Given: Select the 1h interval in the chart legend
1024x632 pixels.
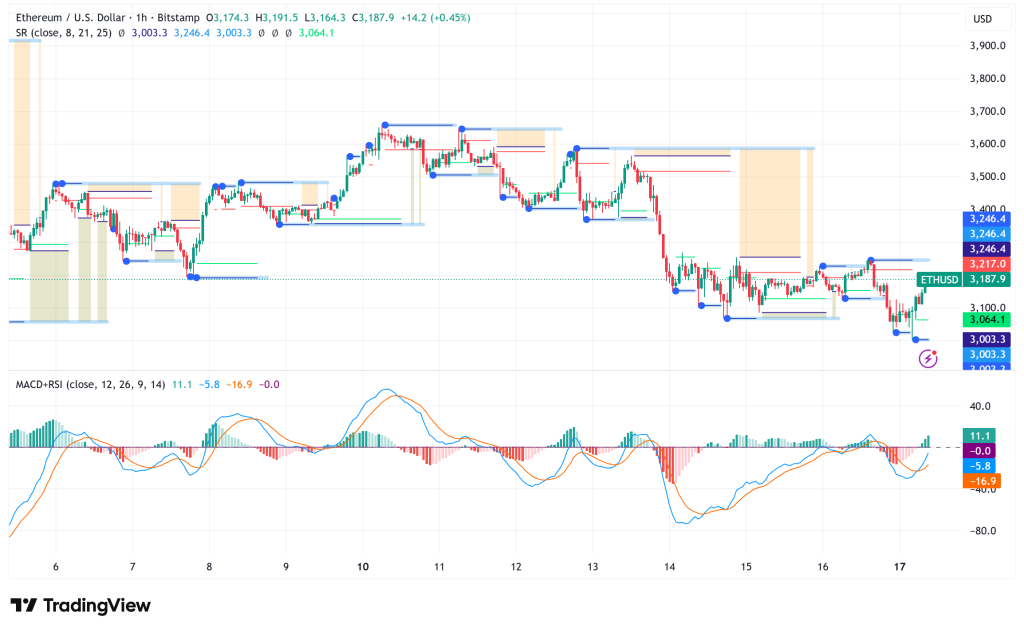Looking at the screenshot, I should tap(144, 17).
